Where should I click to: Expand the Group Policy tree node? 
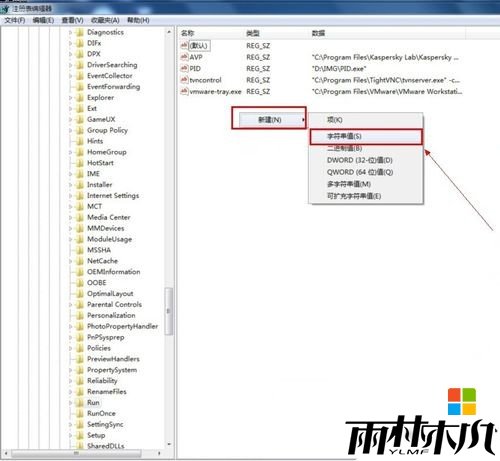click(x=70, y=130)
